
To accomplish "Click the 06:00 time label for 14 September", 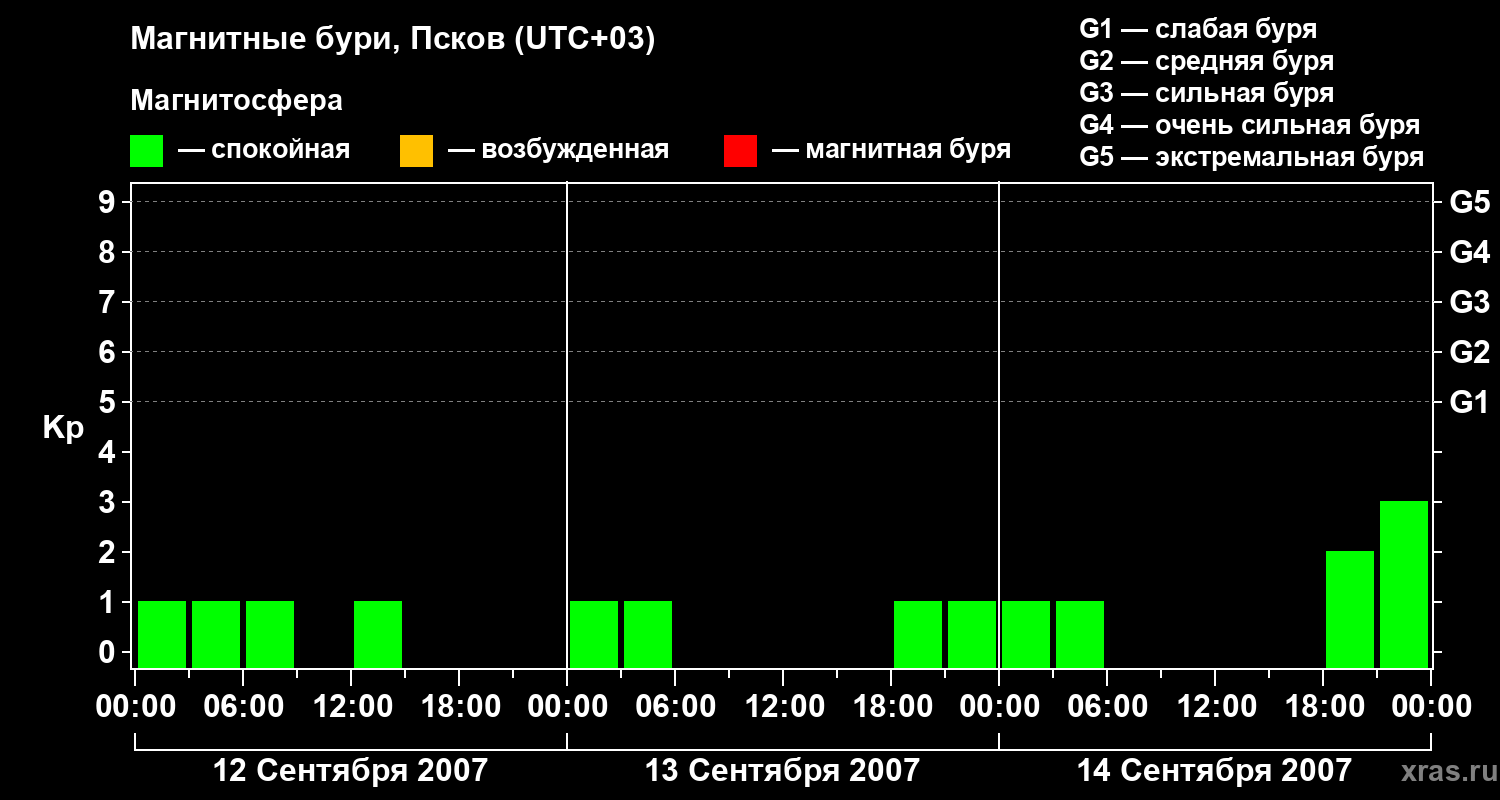I will pos(1107,707).
